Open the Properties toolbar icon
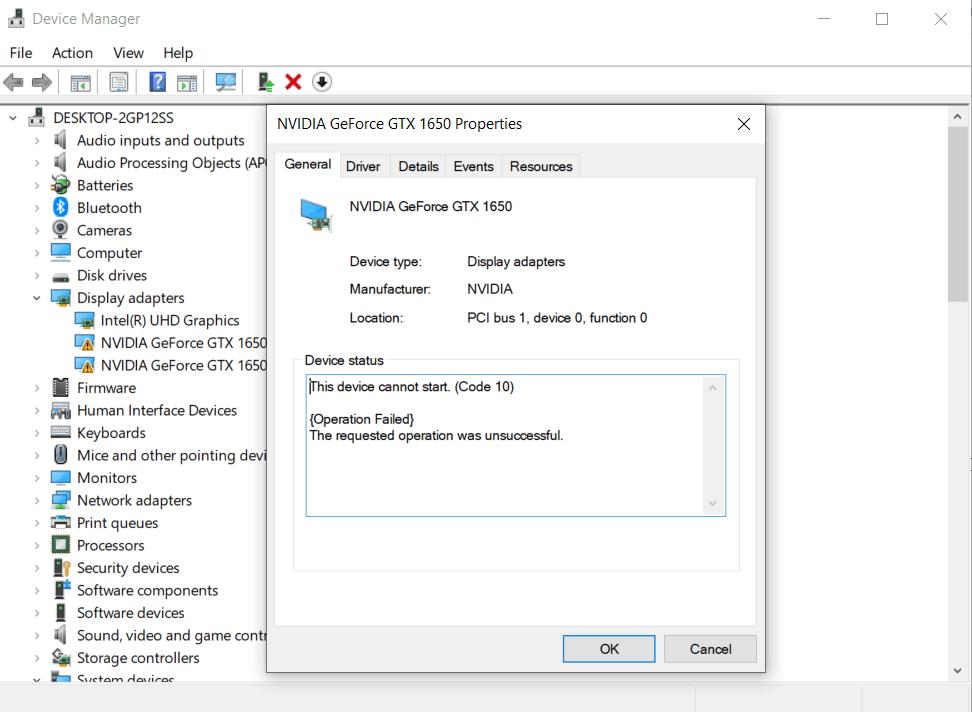This screenshot has width=972, height=712. point(118,82)
